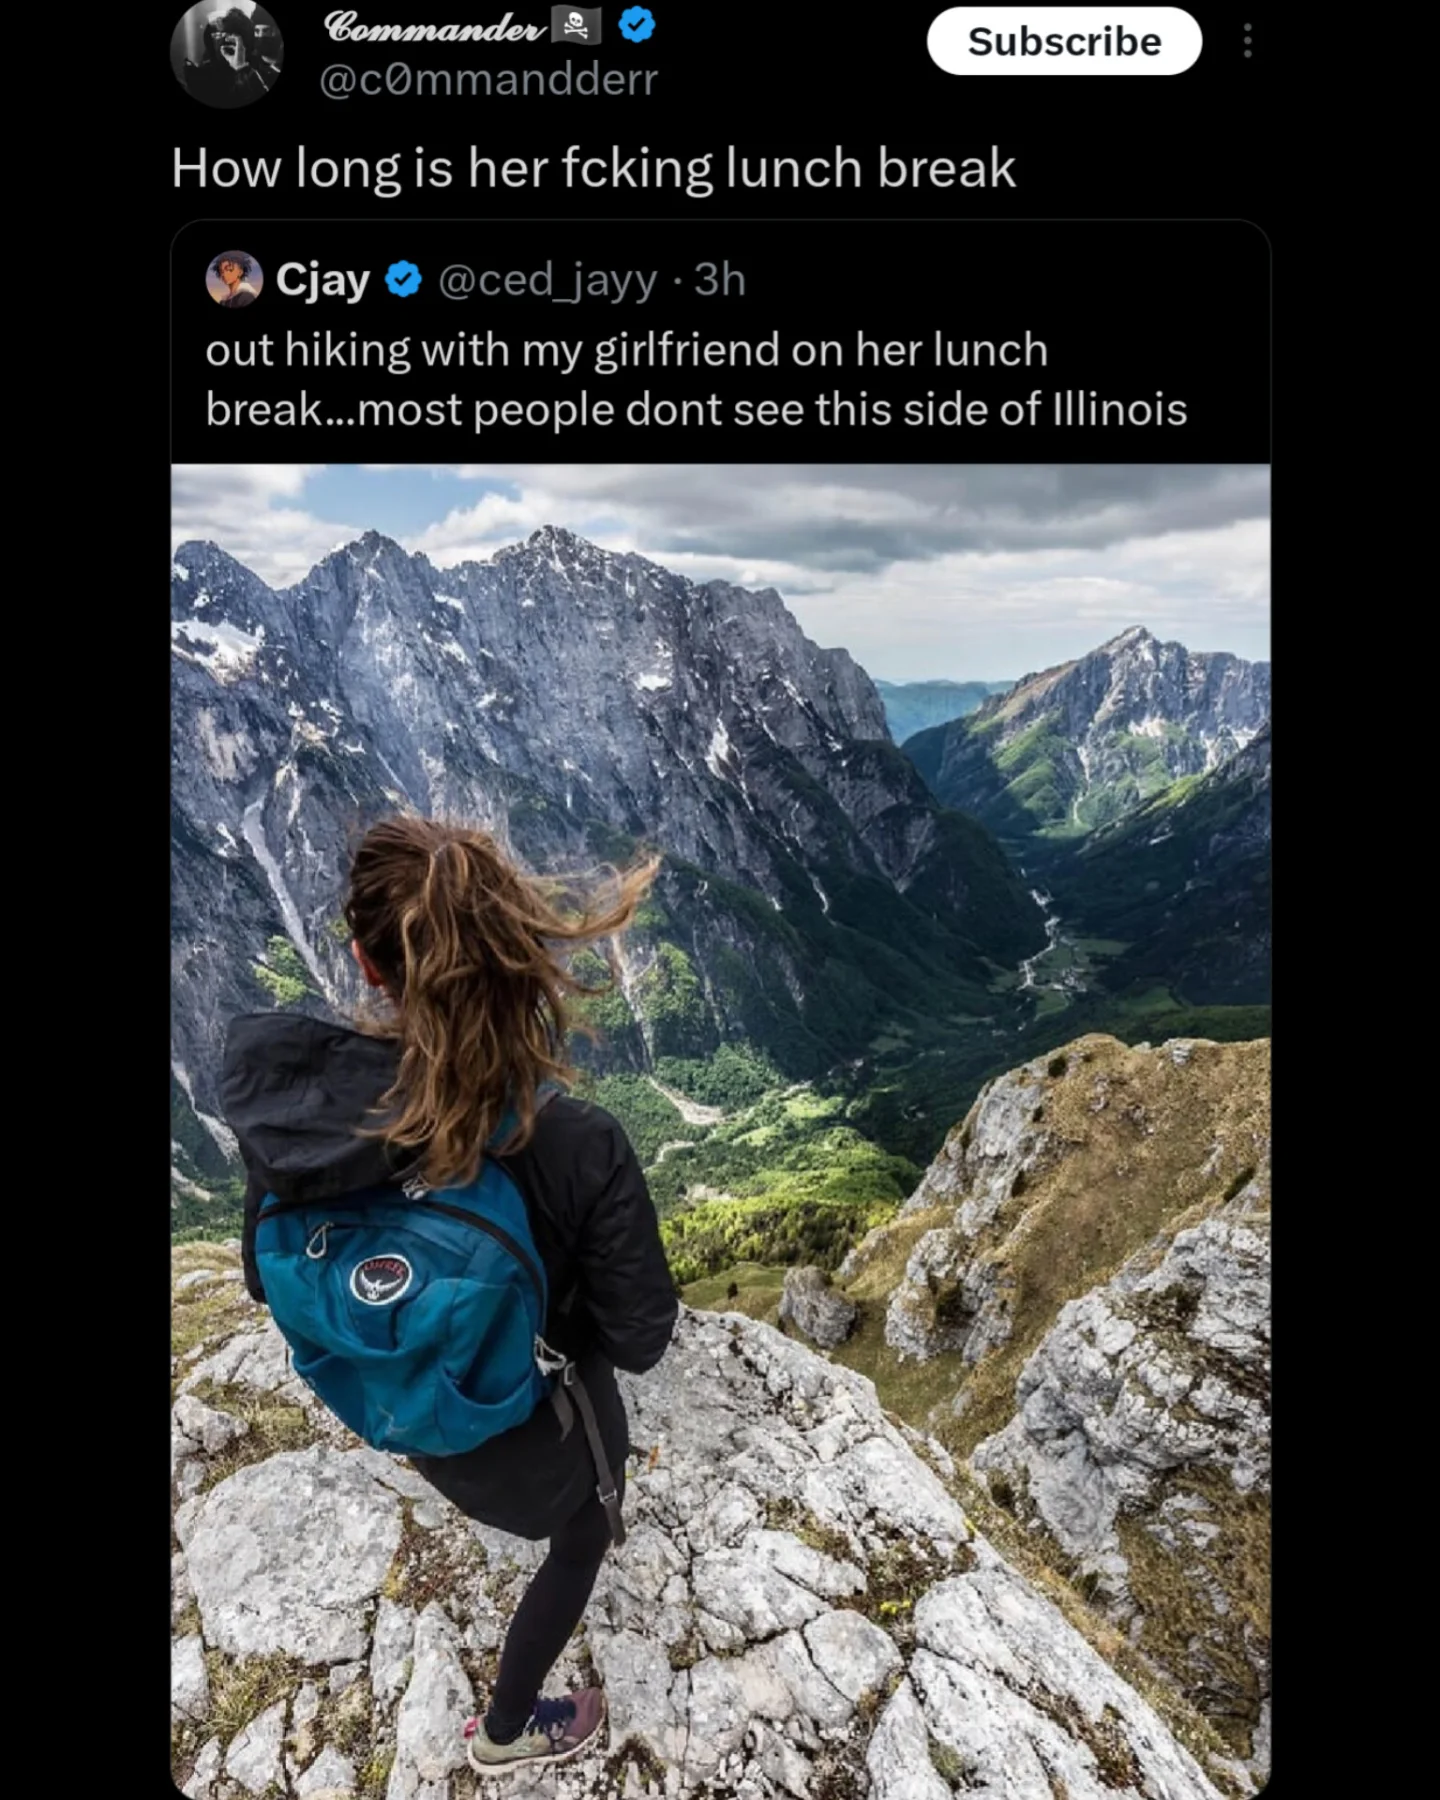Click the Osprey logo on the backpack
The height and width of the screenshot is (1800, 1440).
(x=381, y=1277)
